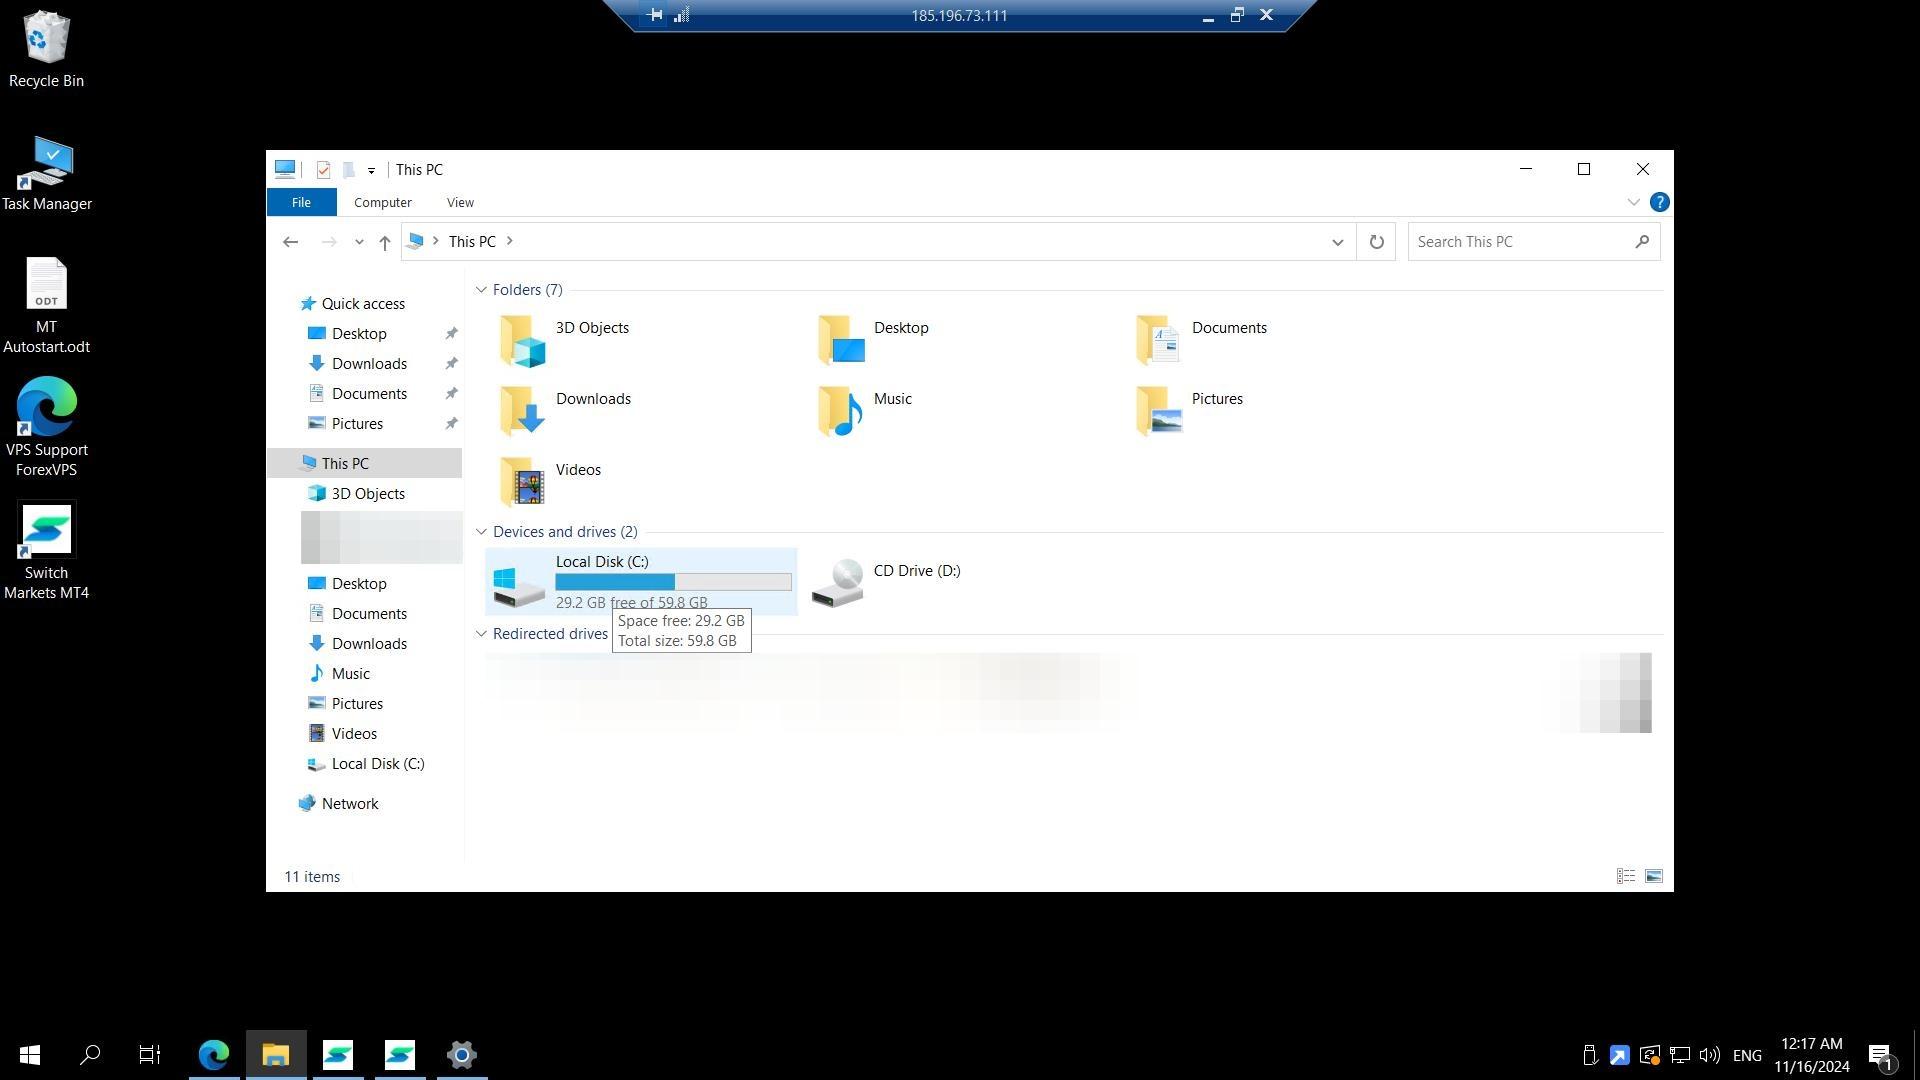Click the Properties quick access toolbar icon

pos(323,170)
